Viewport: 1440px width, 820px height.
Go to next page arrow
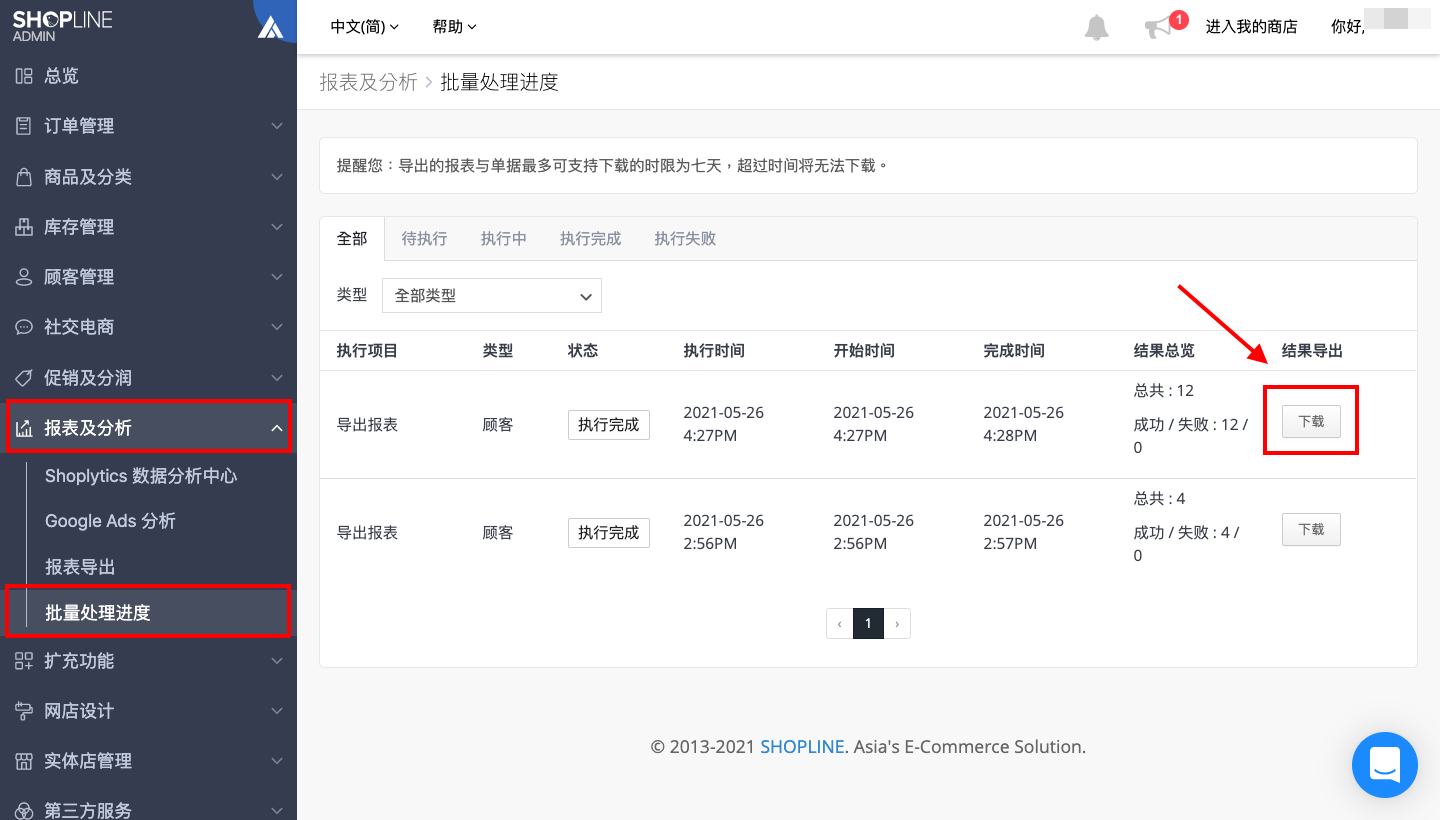pyautogui.click(x=897, y=624)
